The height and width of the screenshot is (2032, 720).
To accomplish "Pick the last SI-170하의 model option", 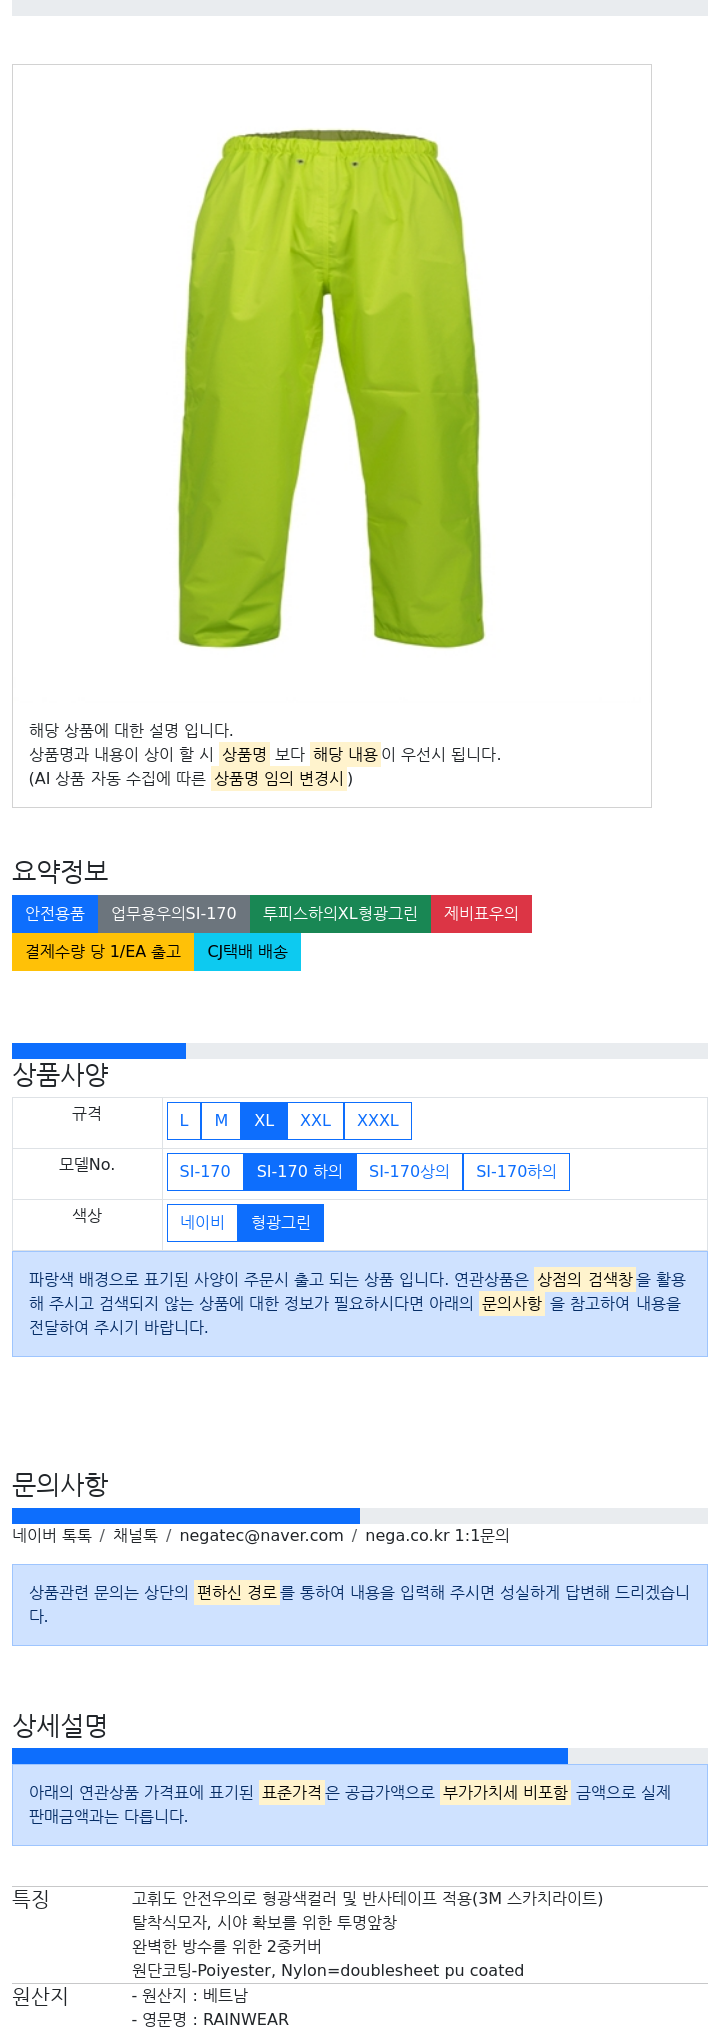I will tap(516, 1172).
